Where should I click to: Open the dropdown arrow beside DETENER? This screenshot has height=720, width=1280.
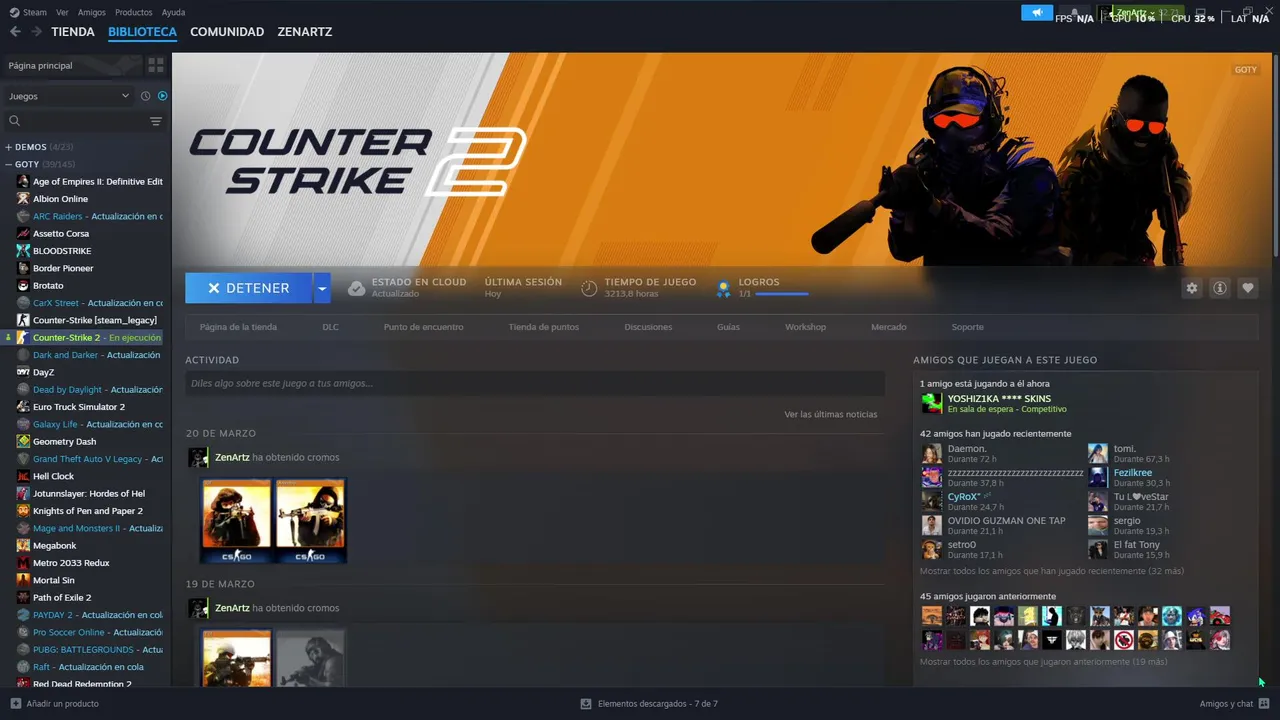(x=321, y=288)
